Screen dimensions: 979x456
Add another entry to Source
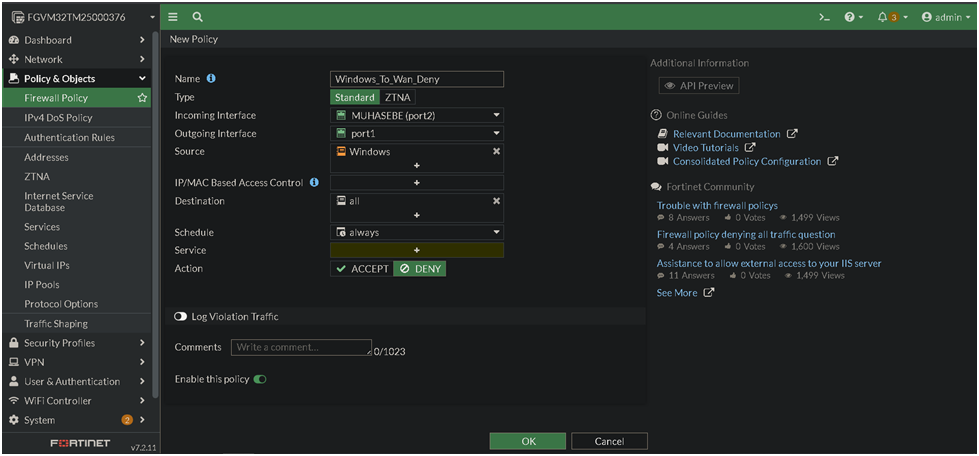pos(416,166)
